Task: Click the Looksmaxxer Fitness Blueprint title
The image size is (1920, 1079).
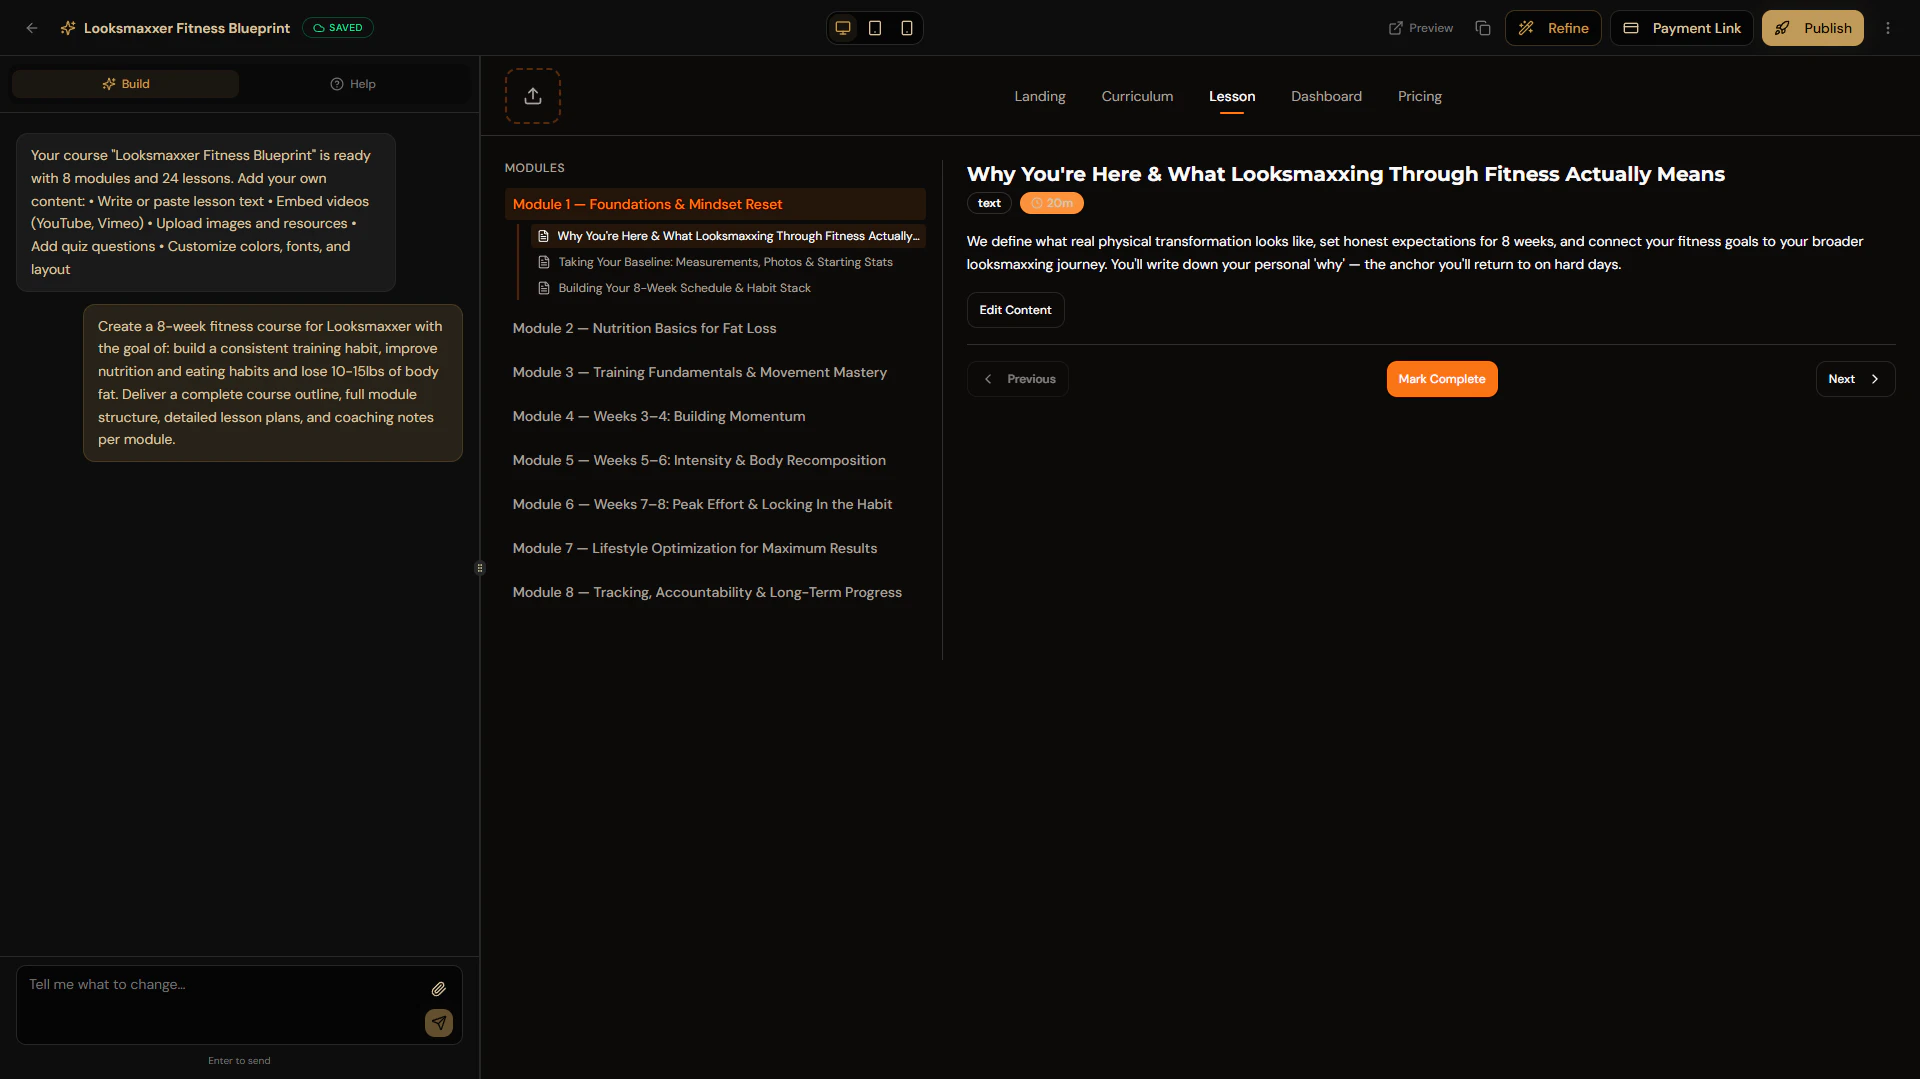Action: coord(187,28)
